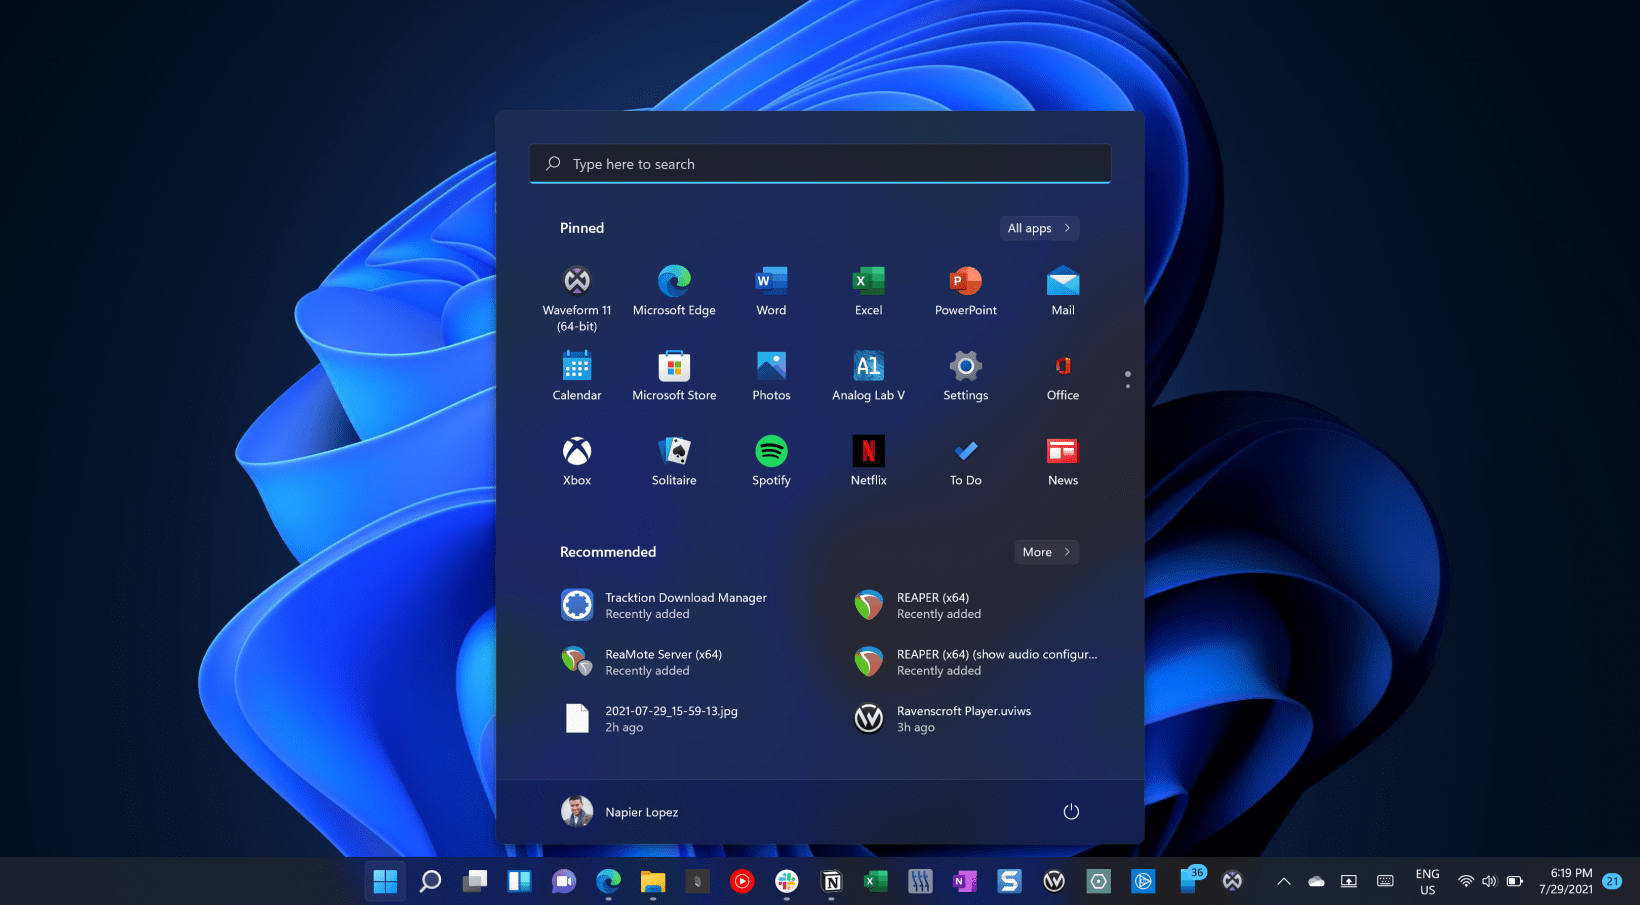1640x905 pixels.
Task: Open Microsoft Edge icon on the taskbar
Action: (608, 881)
